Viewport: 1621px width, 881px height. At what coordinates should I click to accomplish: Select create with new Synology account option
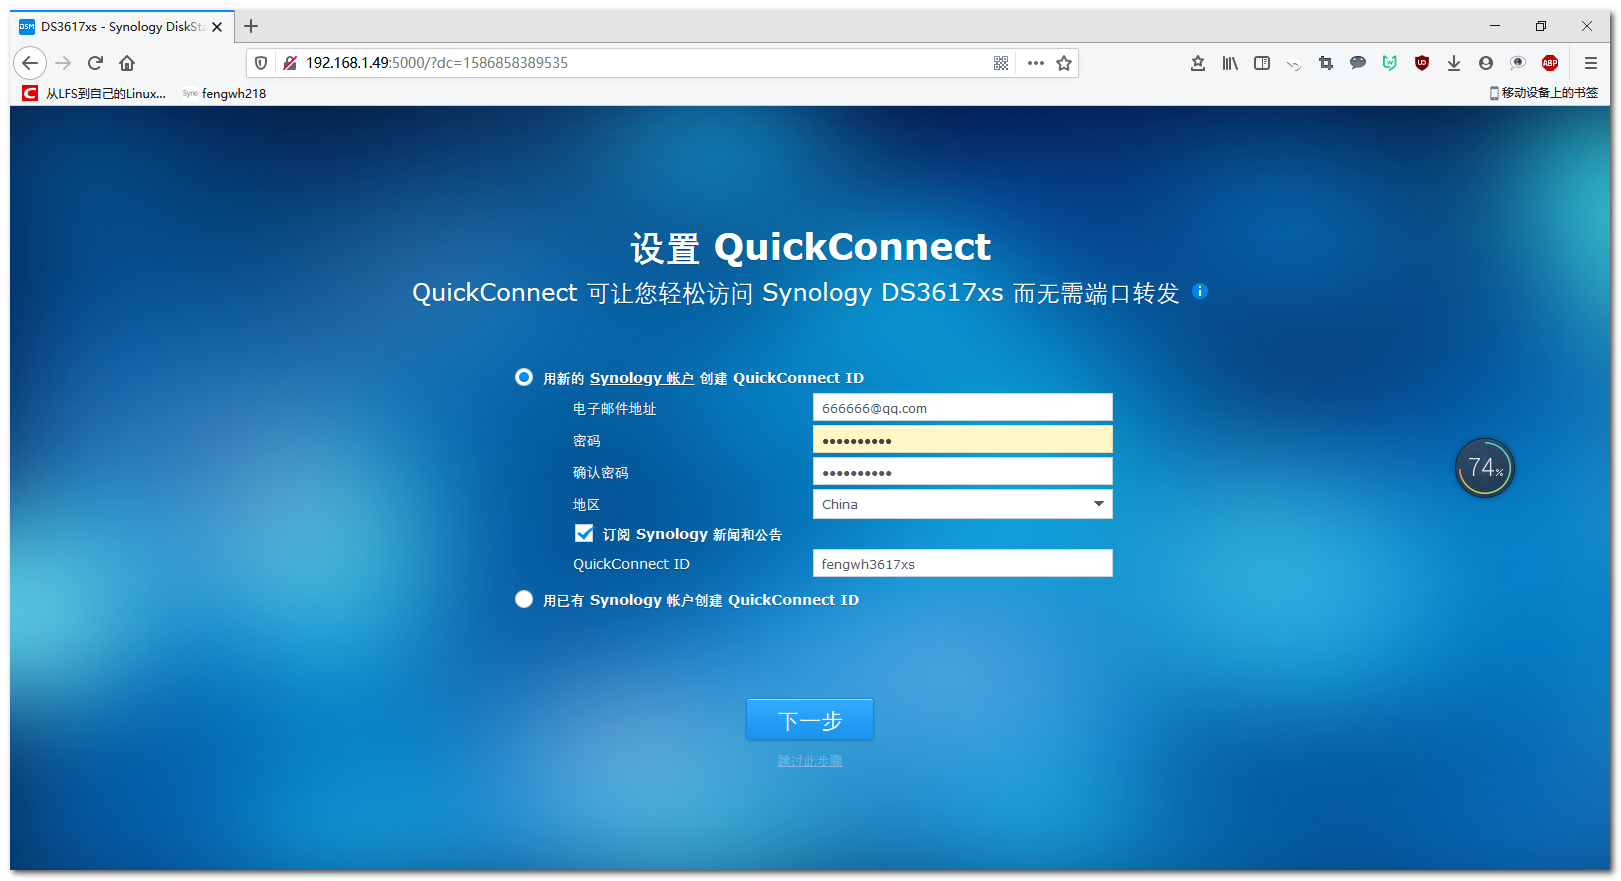coord(524,377)
